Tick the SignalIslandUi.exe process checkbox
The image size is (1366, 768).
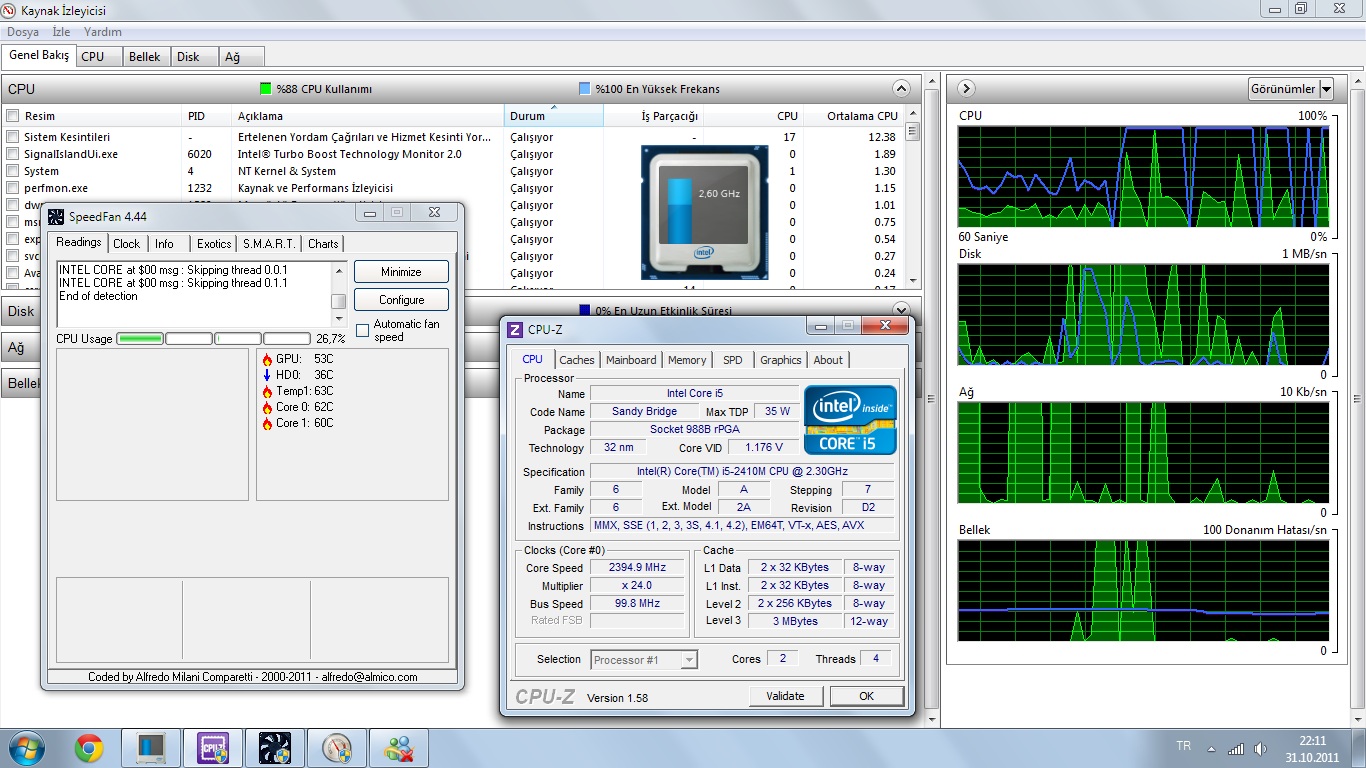pyautogui.click(x=13, y=154)
